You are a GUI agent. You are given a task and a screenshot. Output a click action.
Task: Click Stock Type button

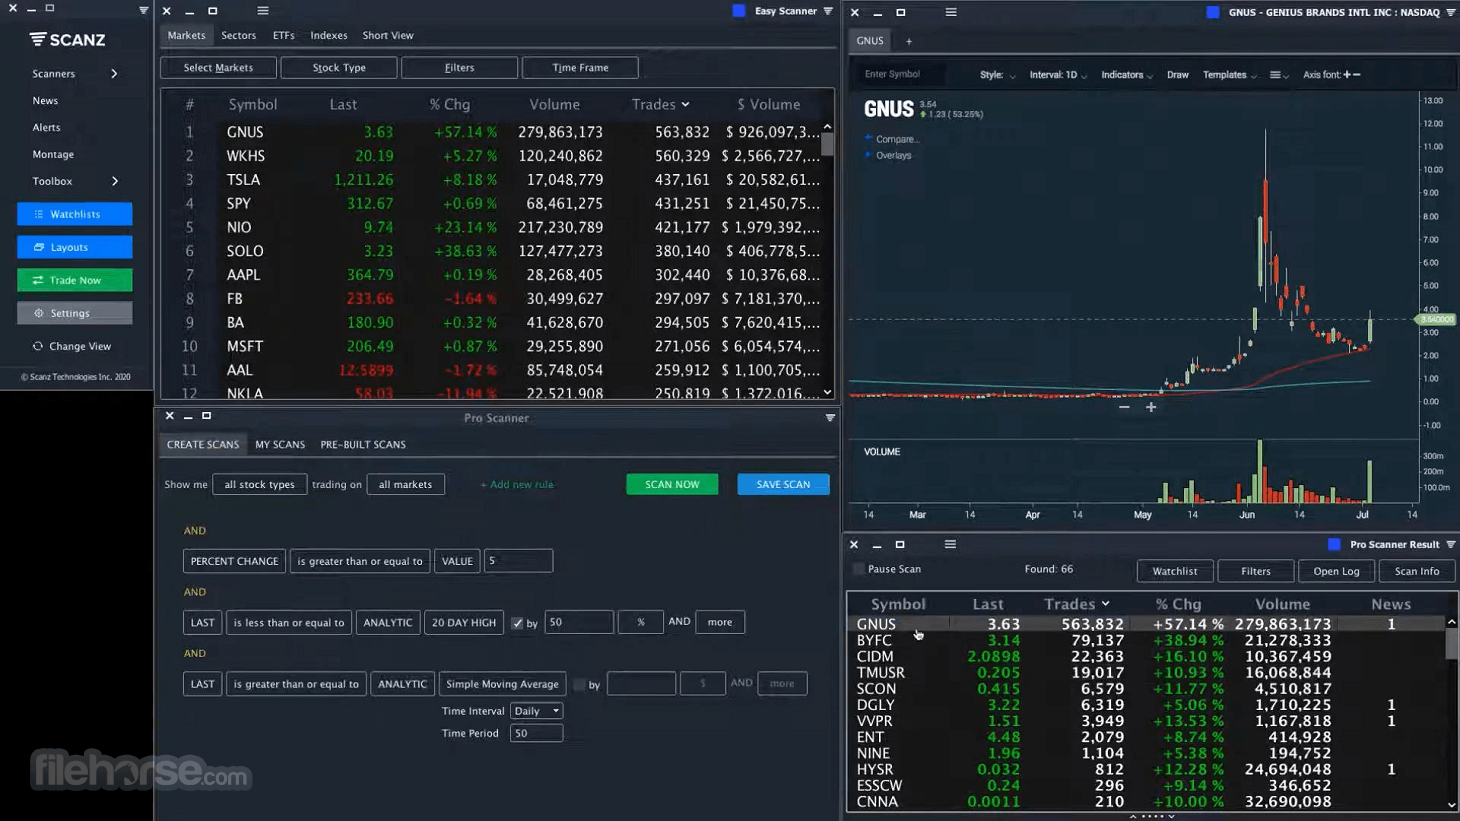click(x=339, y=68)
